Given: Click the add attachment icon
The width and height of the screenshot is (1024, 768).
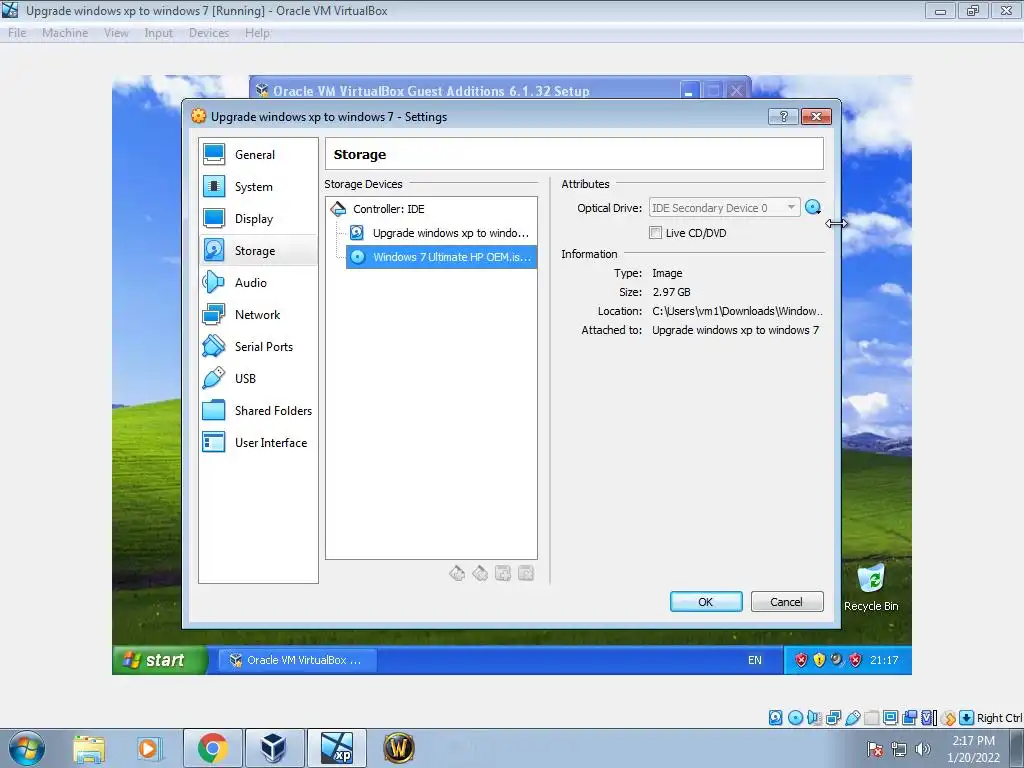Looking at the screenshot, I should pyautogui.click(x=503, y=573).
